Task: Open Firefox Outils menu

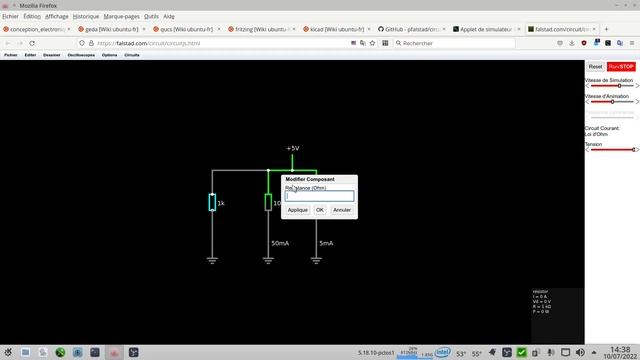Action: 151,16
